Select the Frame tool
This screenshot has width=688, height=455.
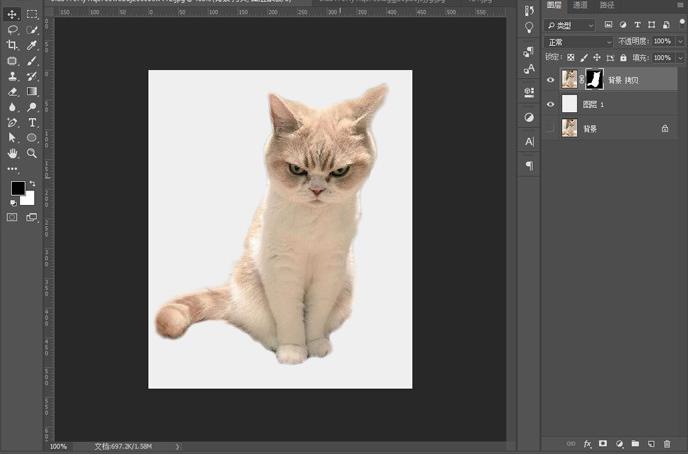click(x=12, y=61)
